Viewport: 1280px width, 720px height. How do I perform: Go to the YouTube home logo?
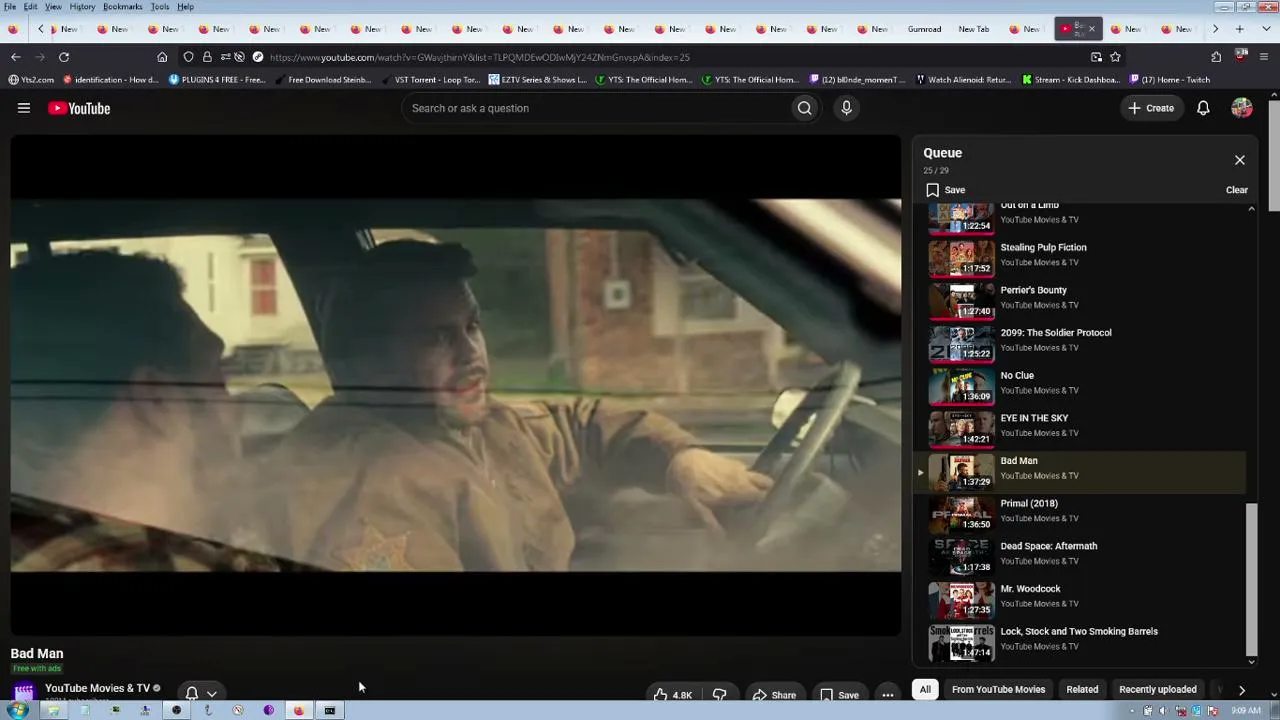pos(79,108)
